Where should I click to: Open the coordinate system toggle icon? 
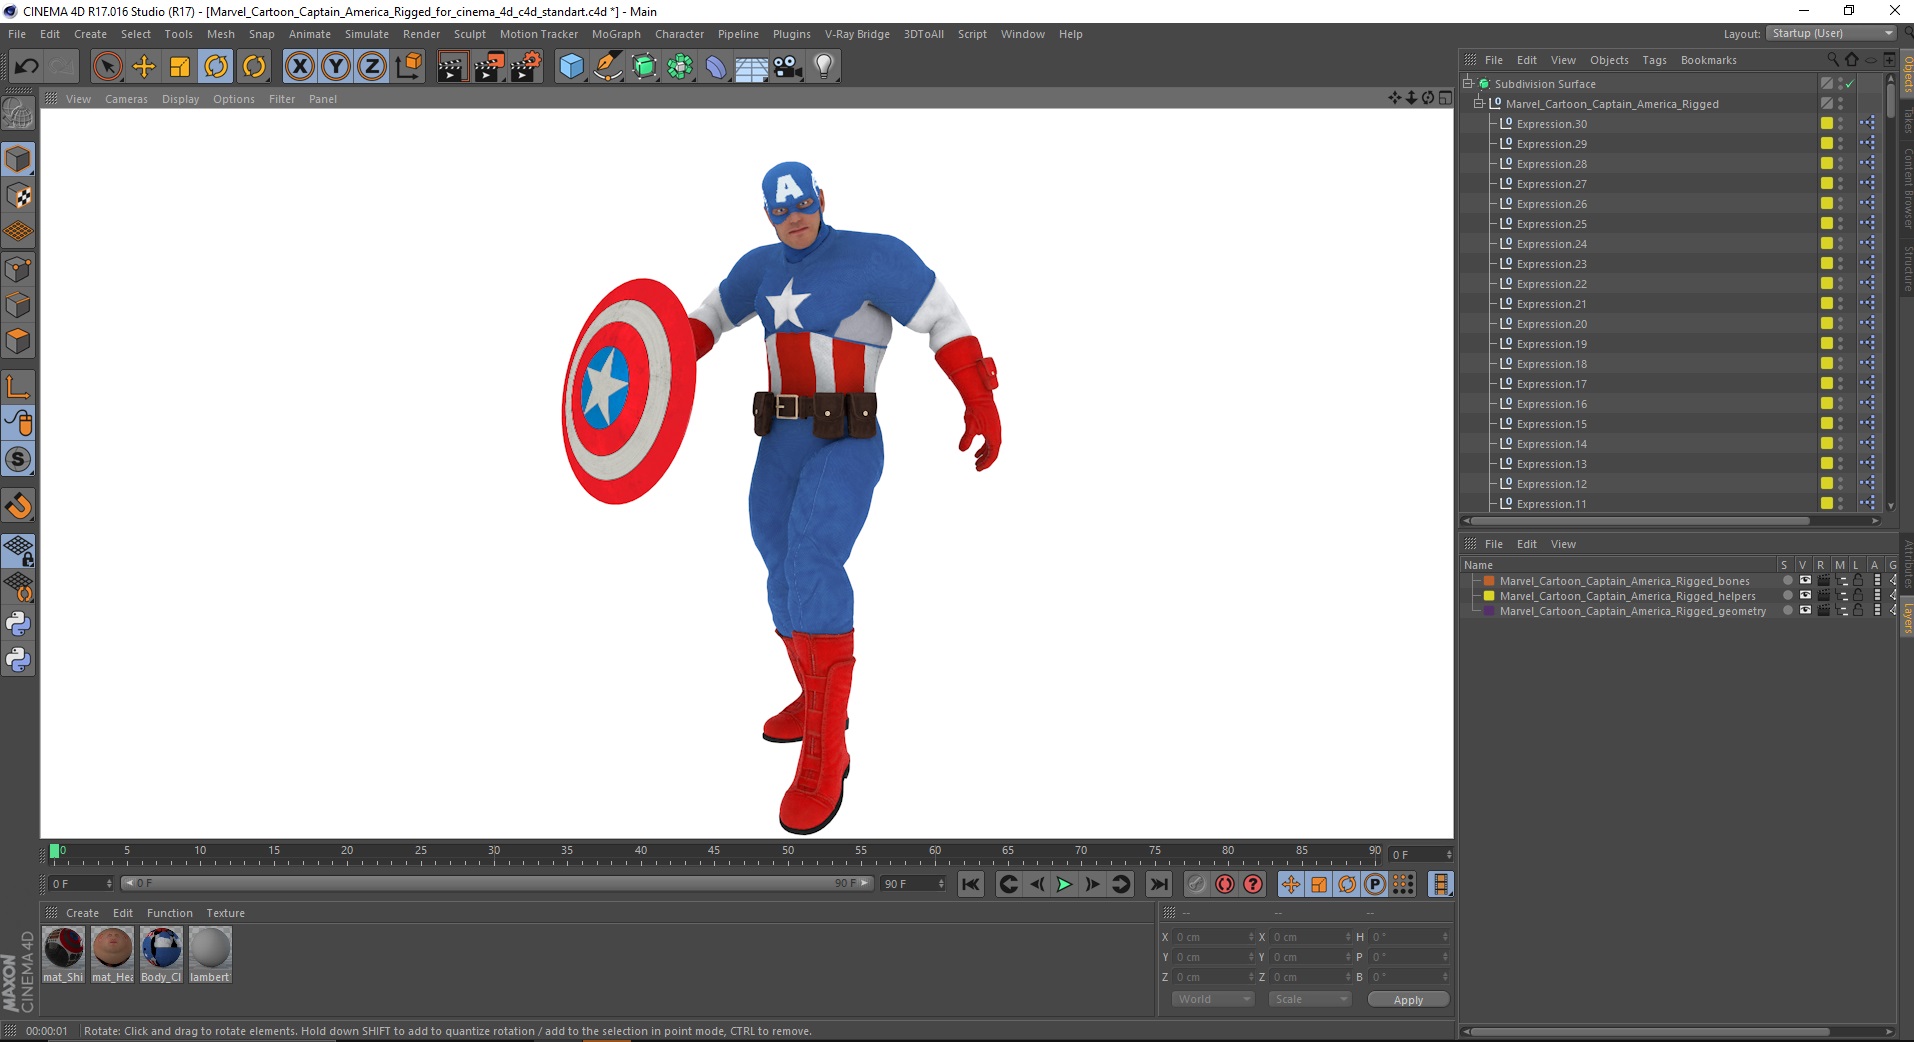tap(408, 67)
